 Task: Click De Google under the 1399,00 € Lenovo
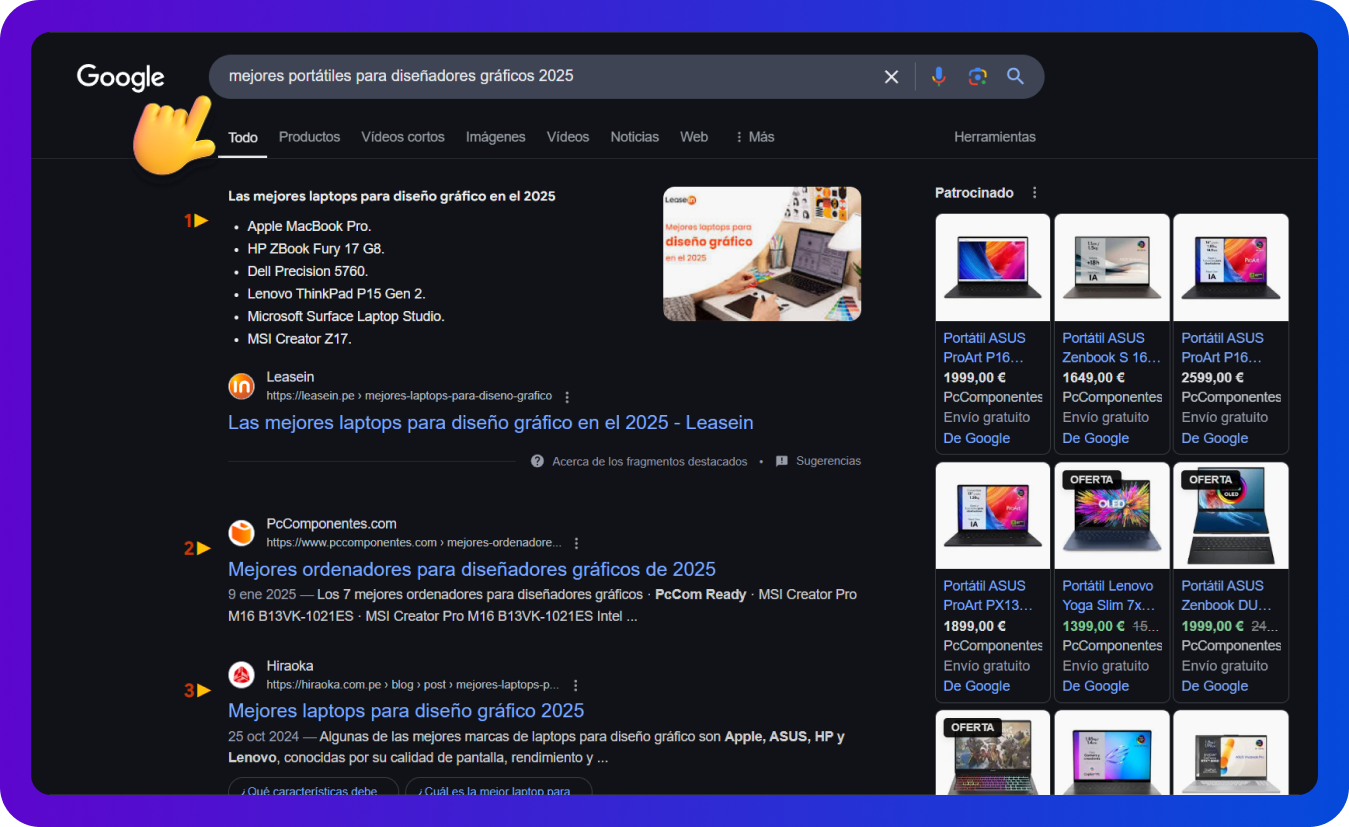1095,686
